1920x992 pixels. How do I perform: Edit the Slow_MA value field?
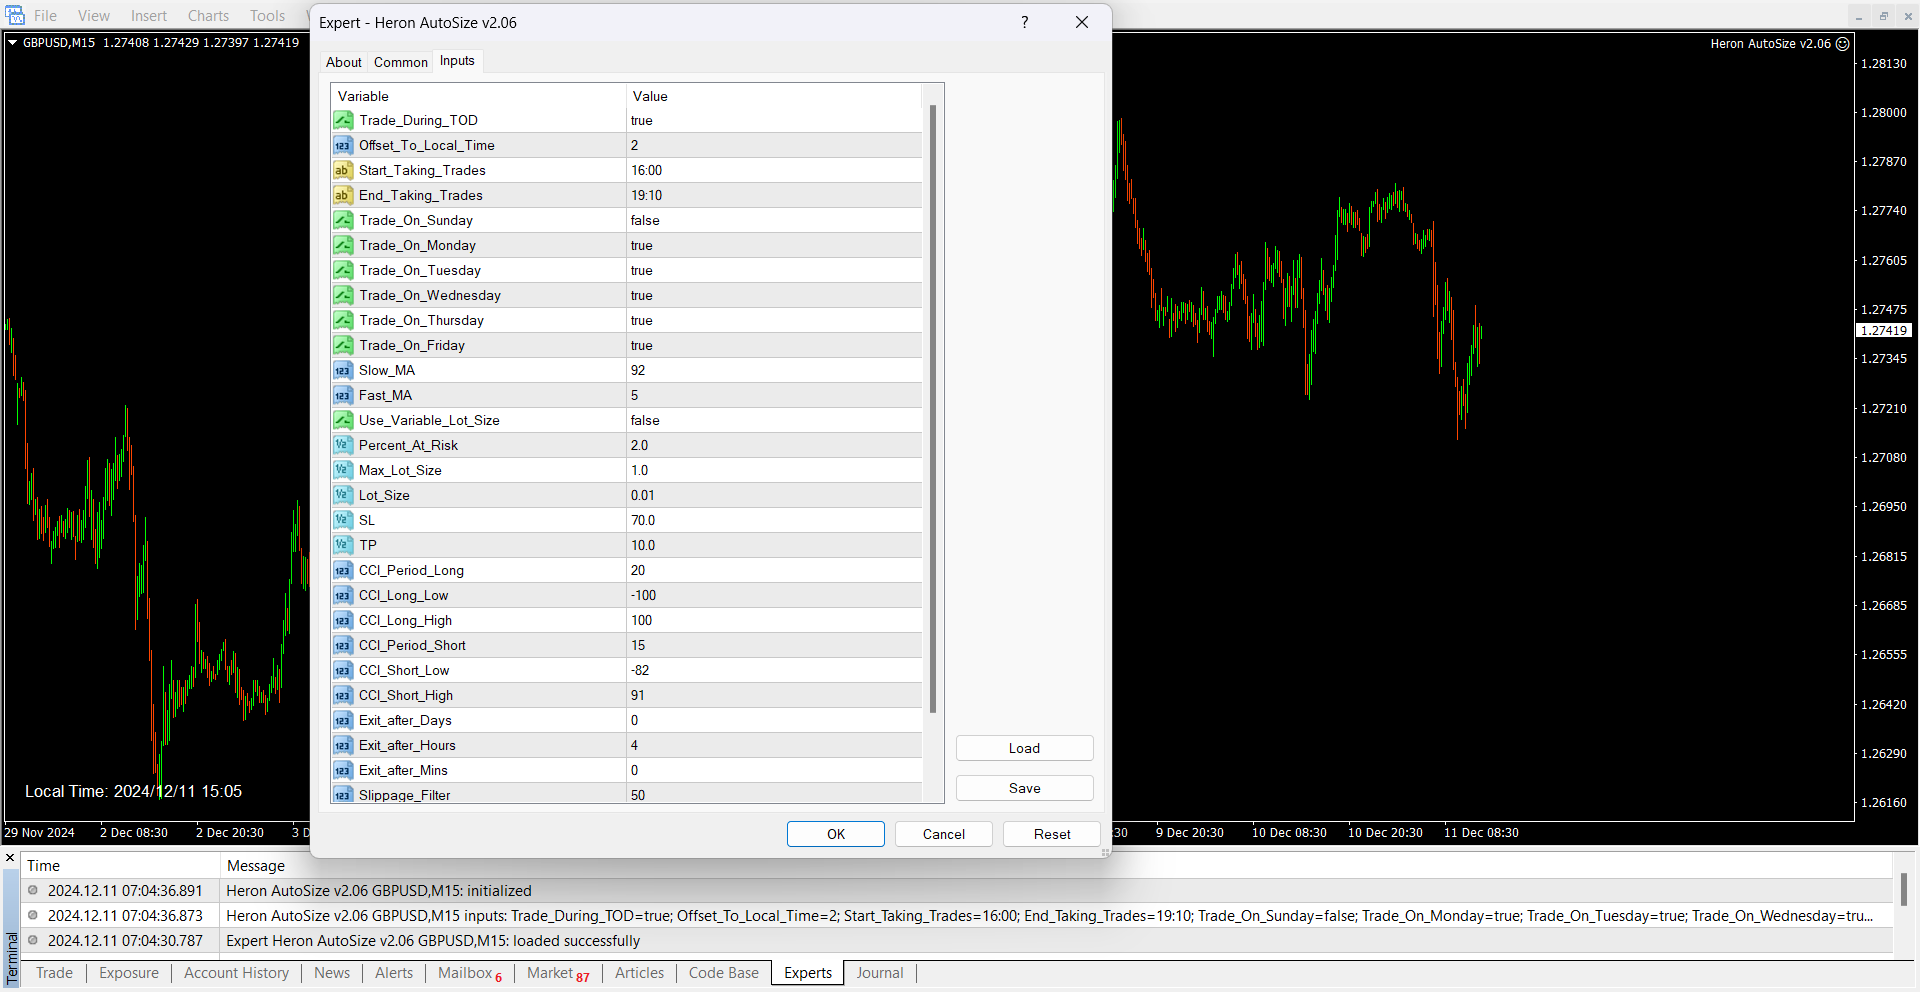pyautogui.click(x=773, y=370)
